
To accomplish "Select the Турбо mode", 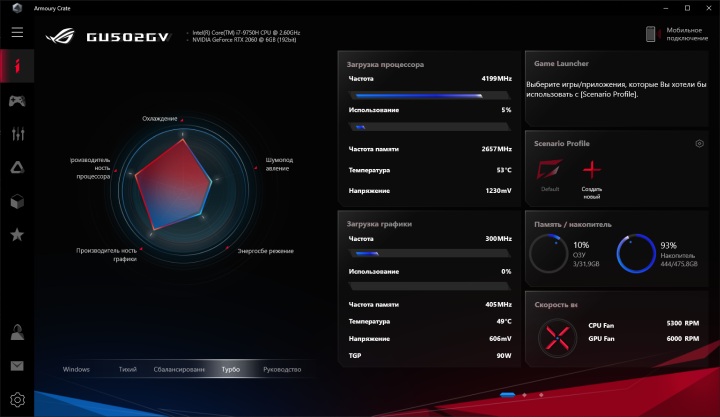I will [x=231, y=369].
